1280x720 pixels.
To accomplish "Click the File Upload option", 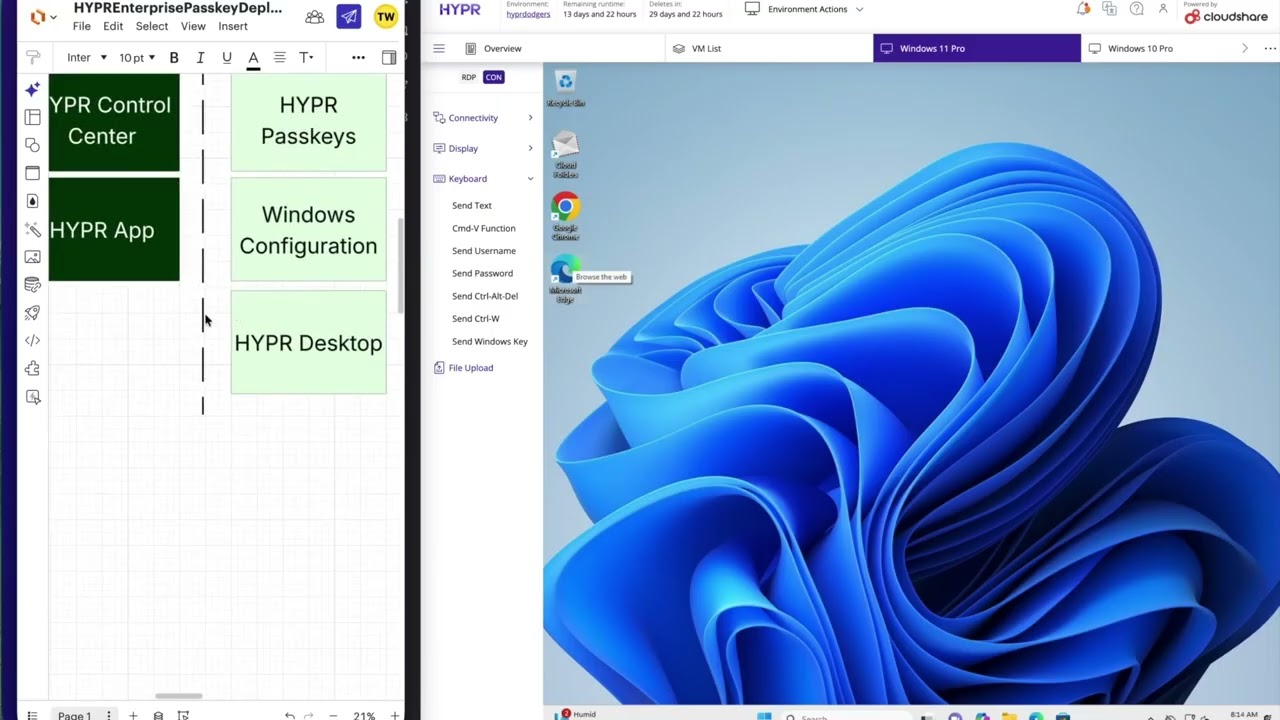I will pos(464,368).
